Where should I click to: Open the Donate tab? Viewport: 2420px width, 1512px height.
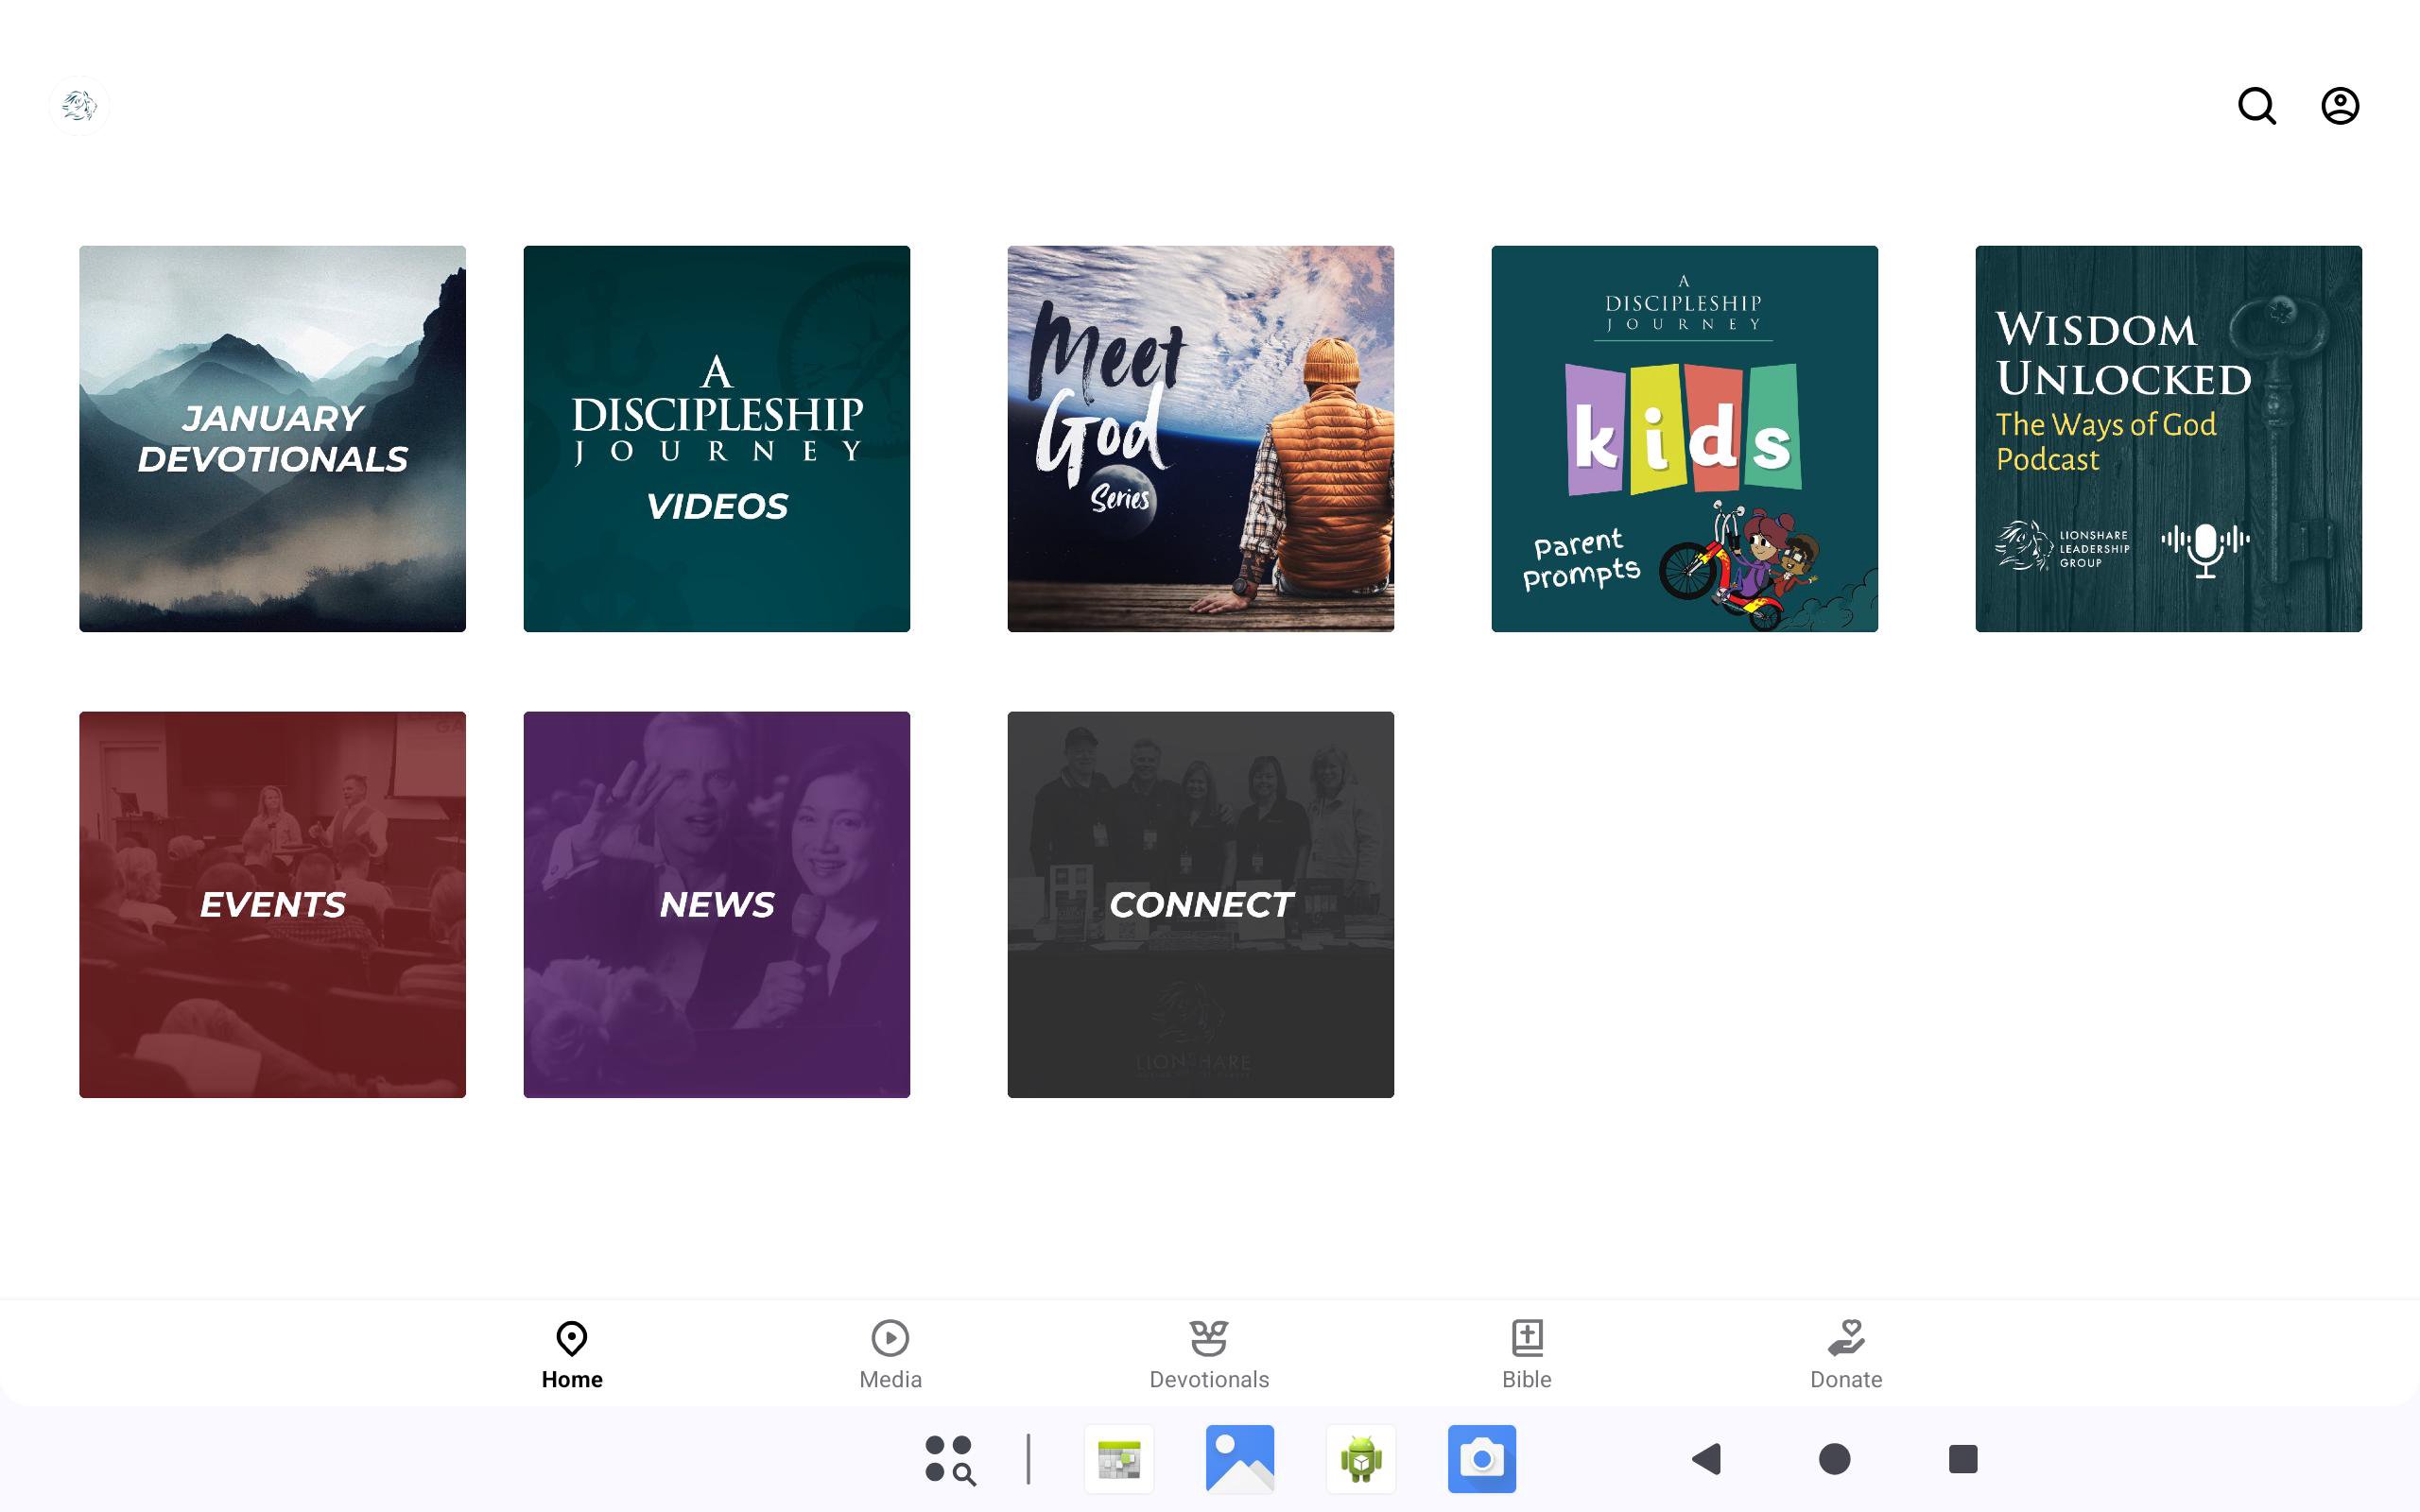(x=1845, y=1354)
